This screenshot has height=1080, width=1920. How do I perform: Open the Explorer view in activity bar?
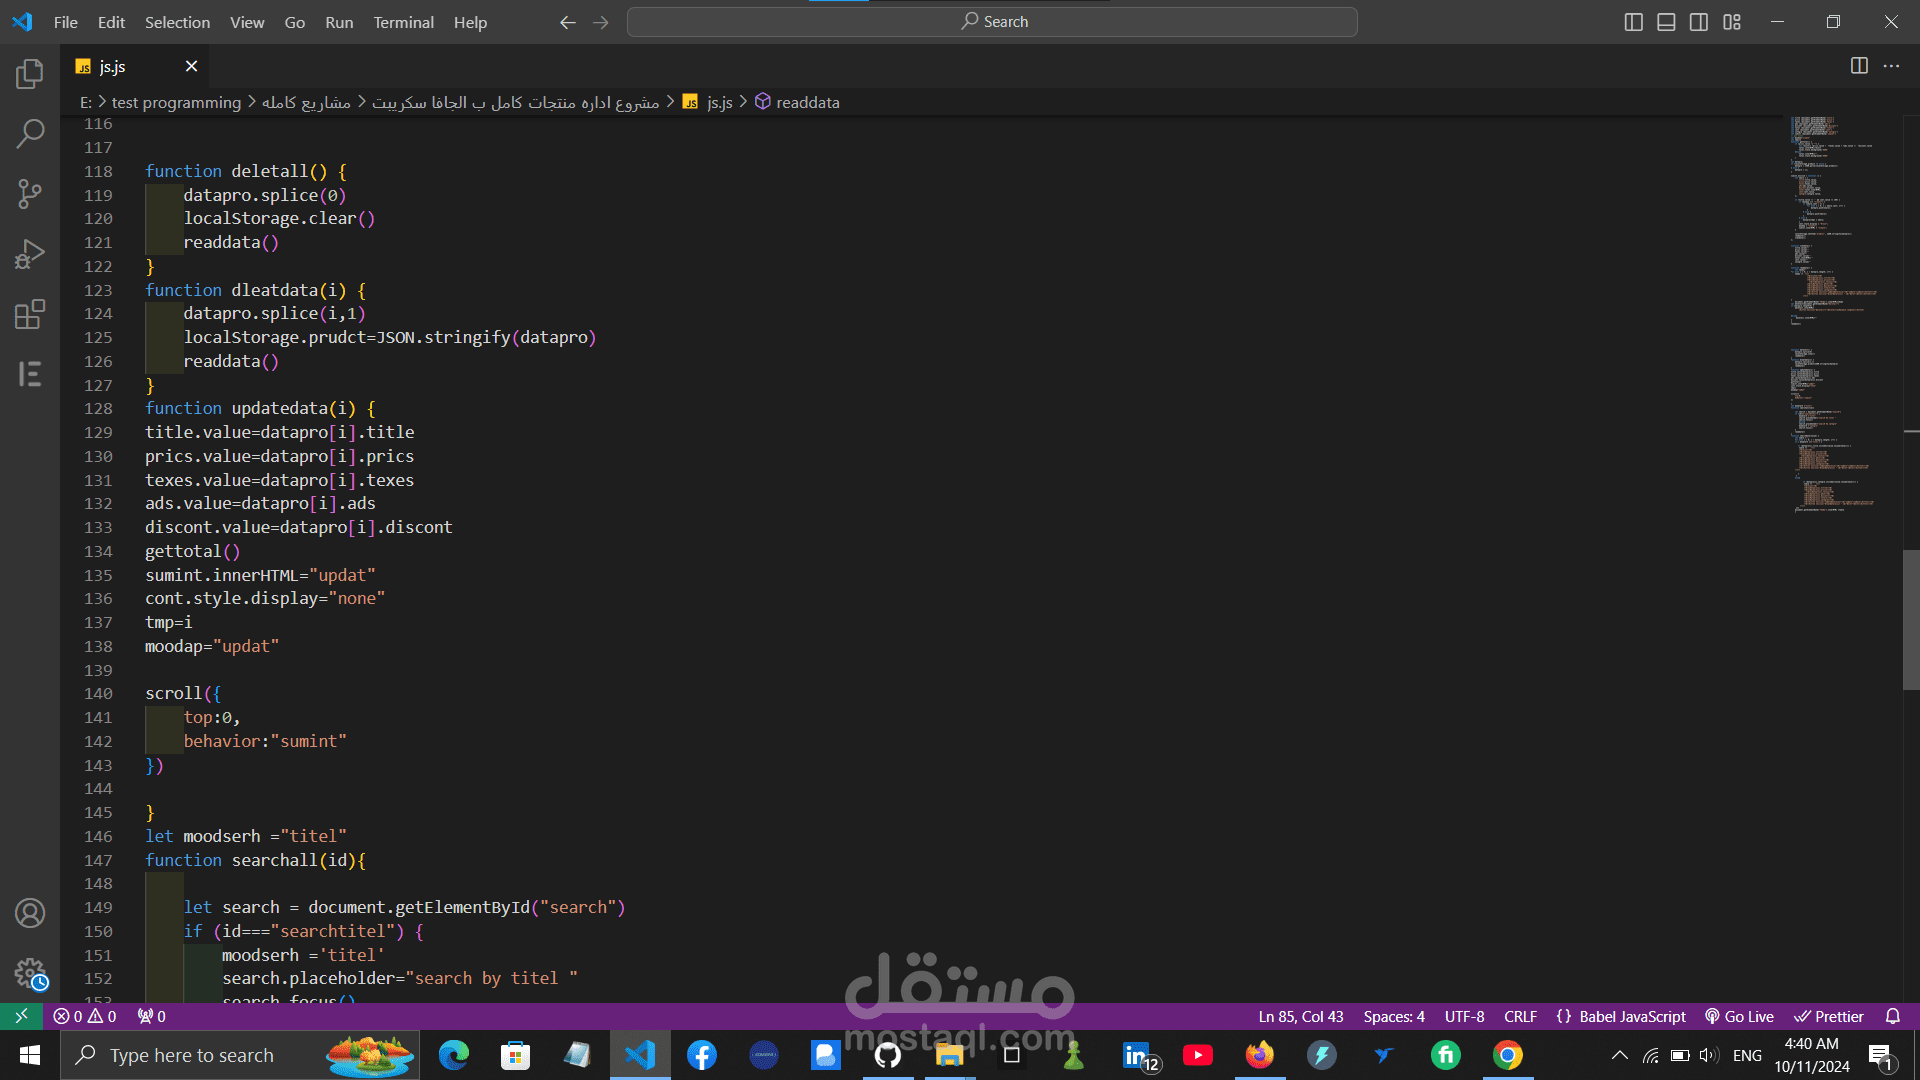[x=30, y=74]
